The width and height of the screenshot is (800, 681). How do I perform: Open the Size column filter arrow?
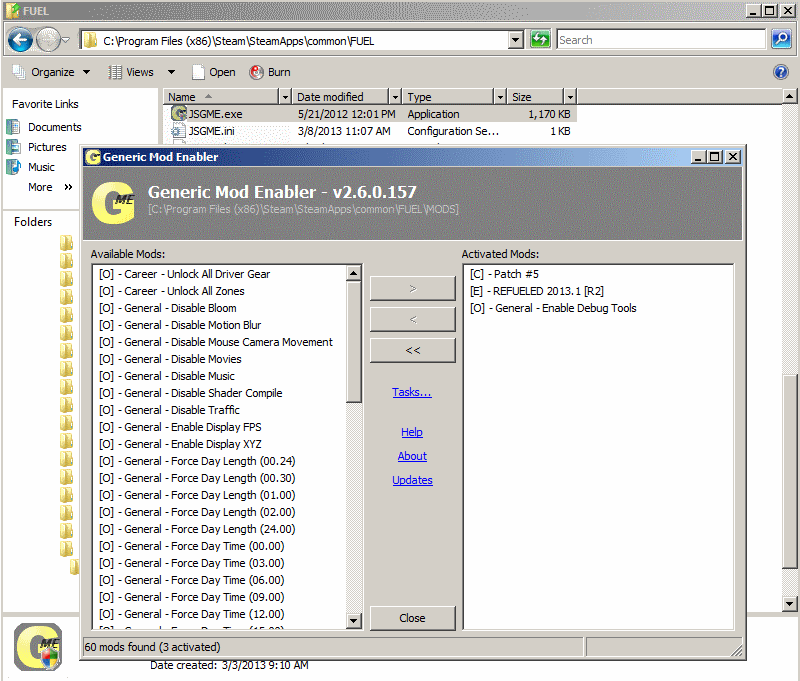pos(570,97)
